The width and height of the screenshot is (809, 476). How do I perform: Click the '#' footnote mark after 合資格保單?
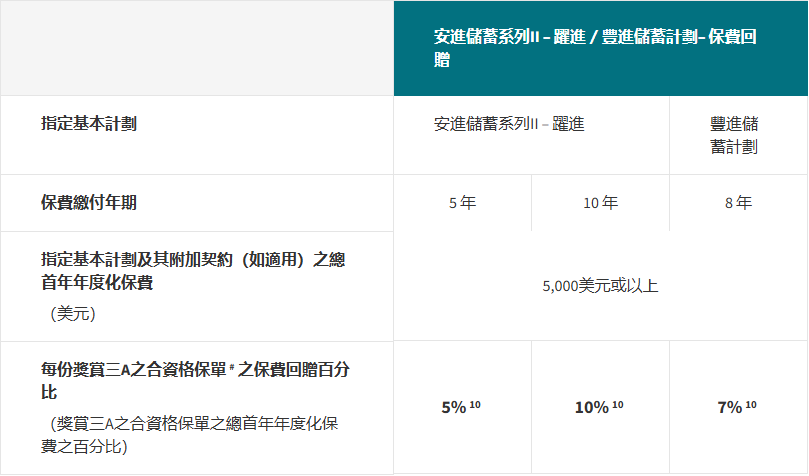[x=232, y=367]
